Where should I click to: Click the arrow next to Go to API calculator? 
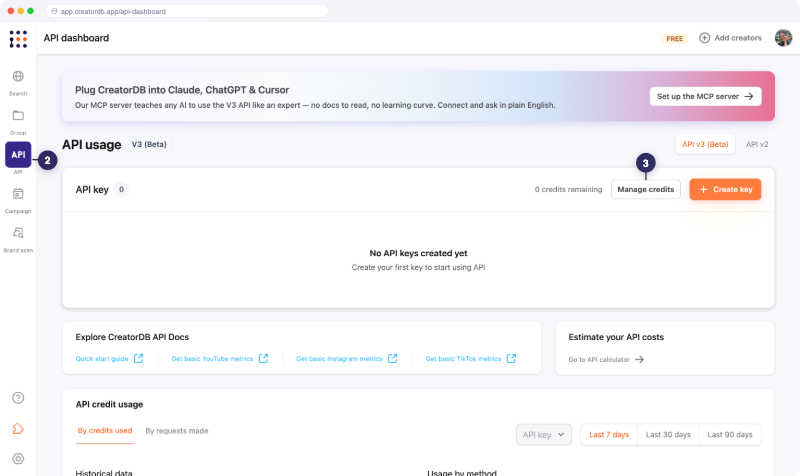point(639,360)
